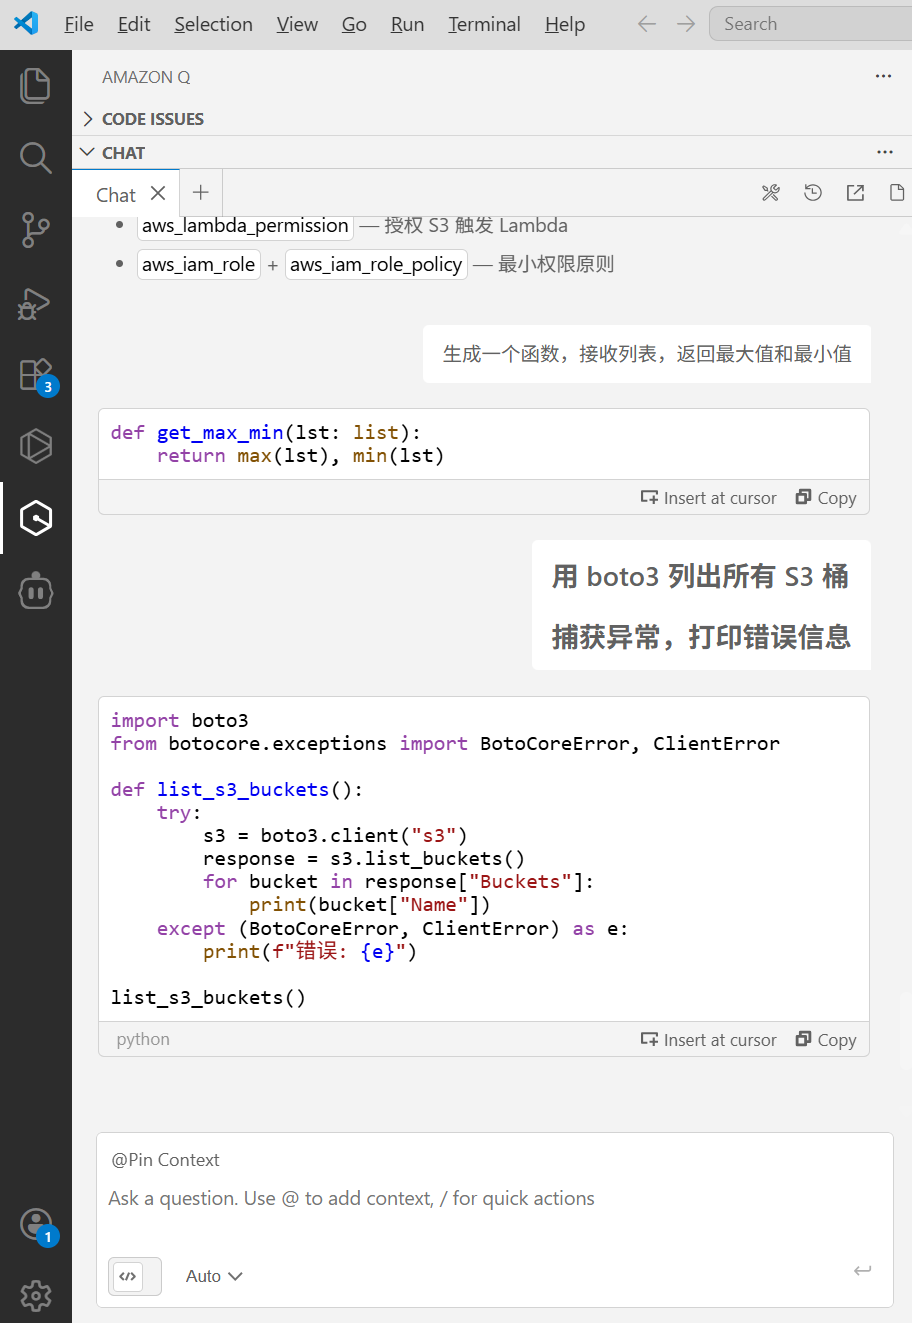Open the Run menu
Image resolution: width=912 pixels, height=1323 pixels.
[x=407, y=24]
